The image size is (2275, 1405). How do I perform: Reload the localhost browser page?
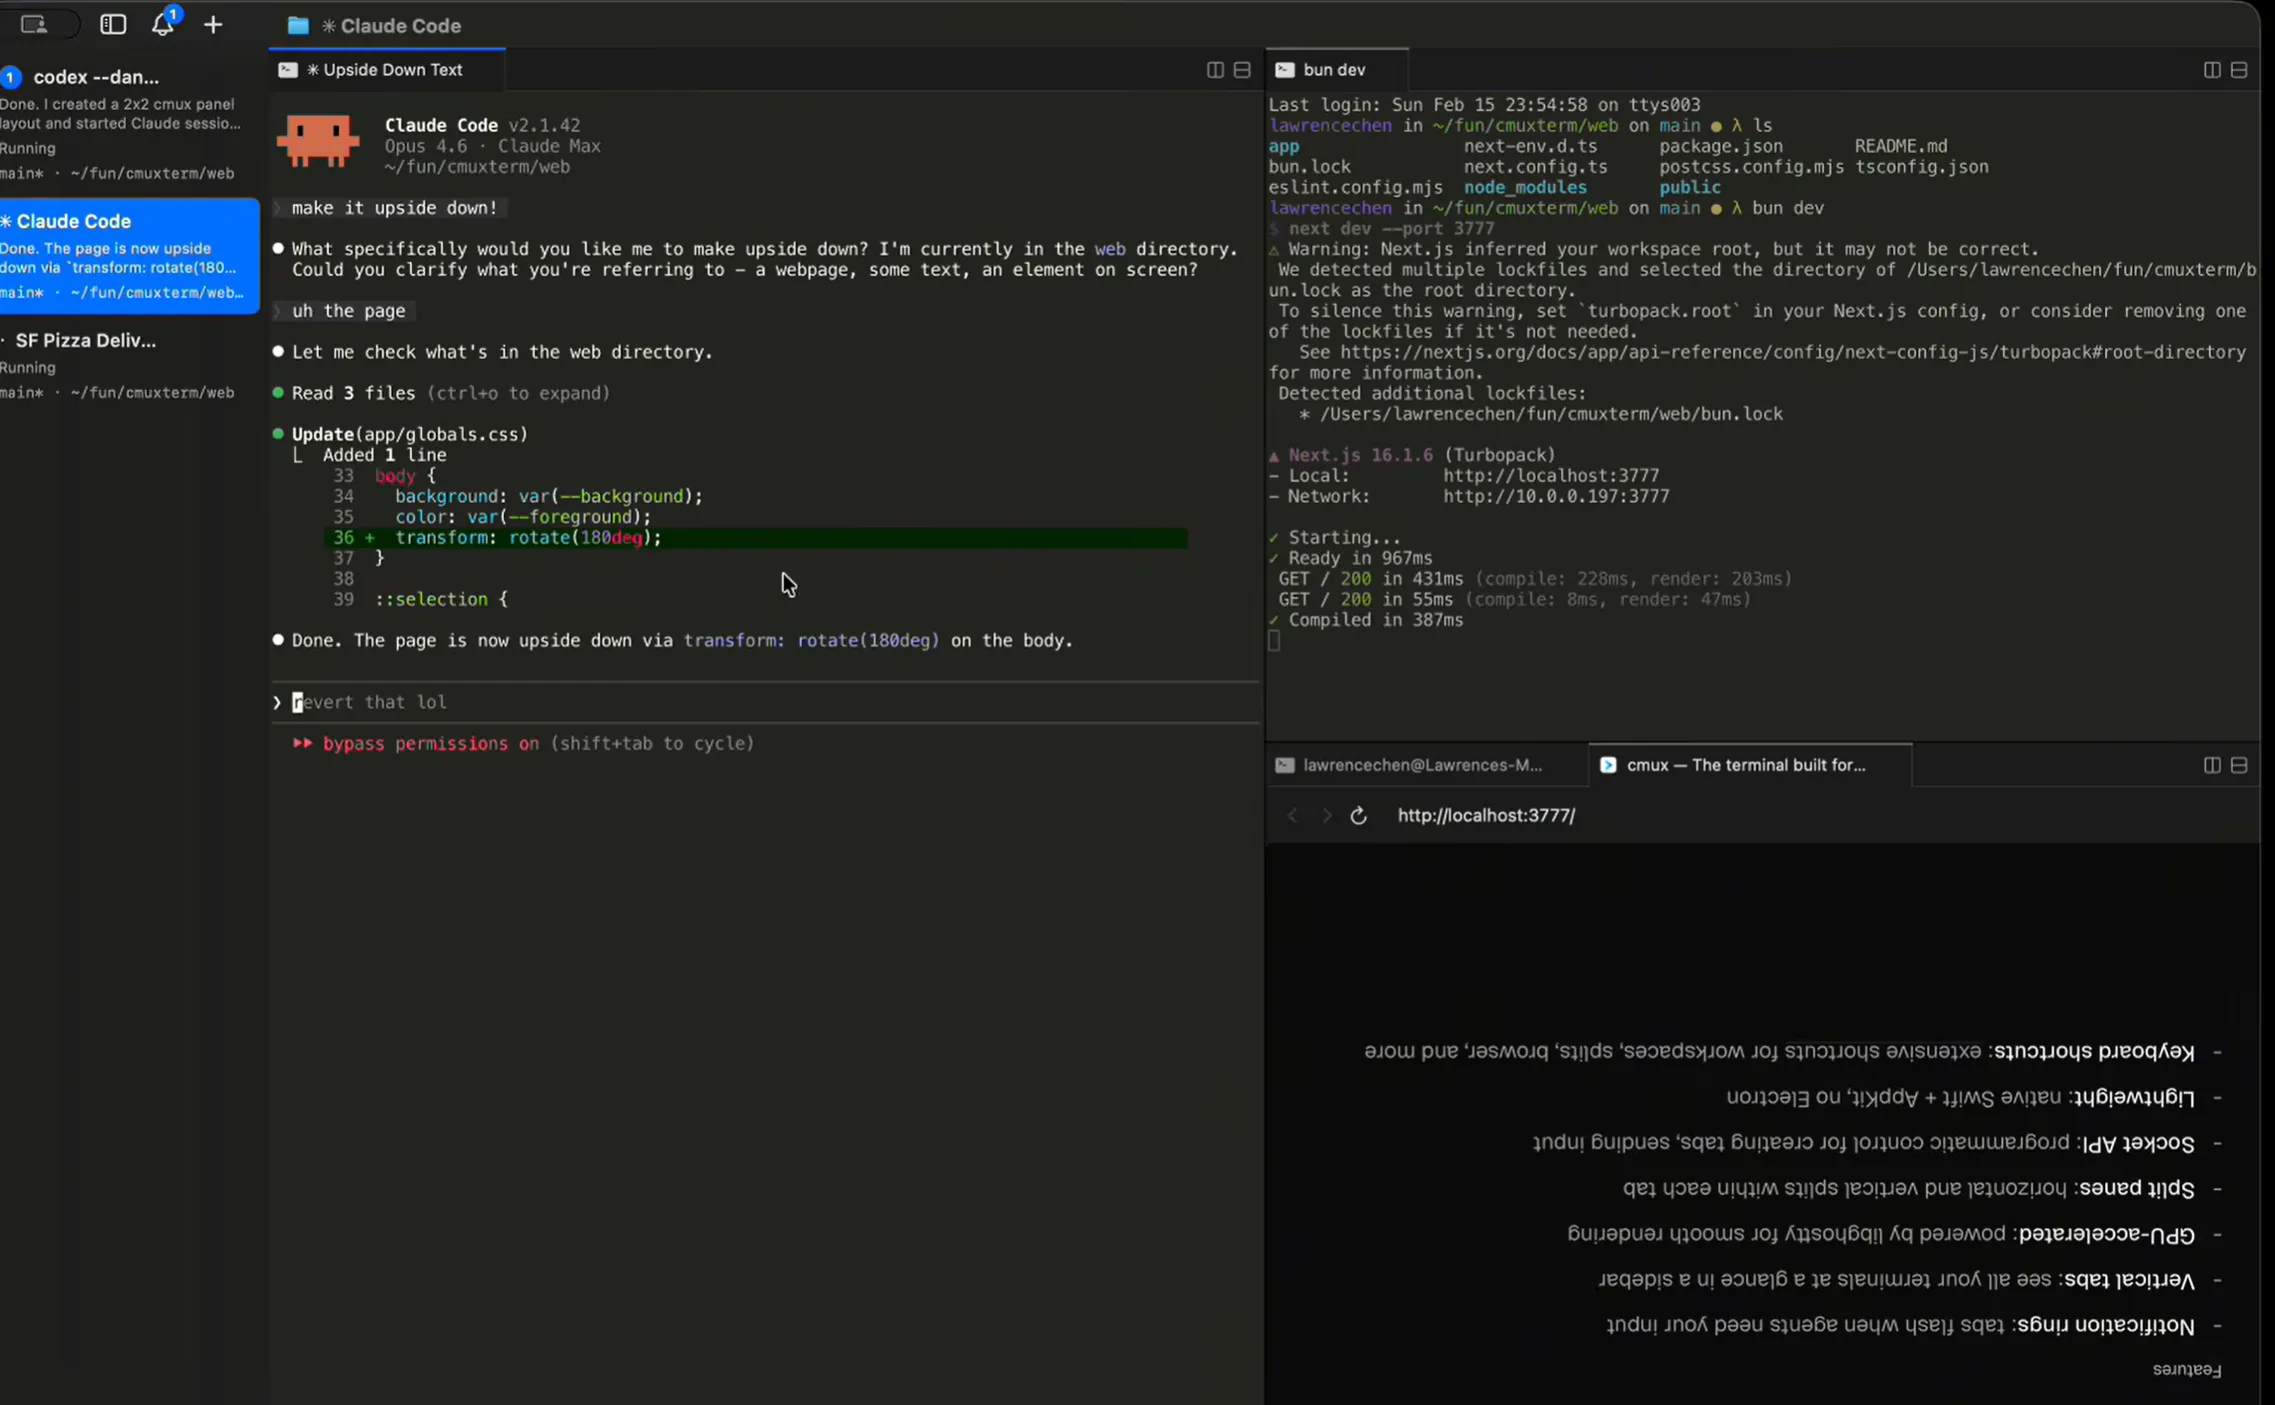pyautogui.click(x=1358, y=816)
